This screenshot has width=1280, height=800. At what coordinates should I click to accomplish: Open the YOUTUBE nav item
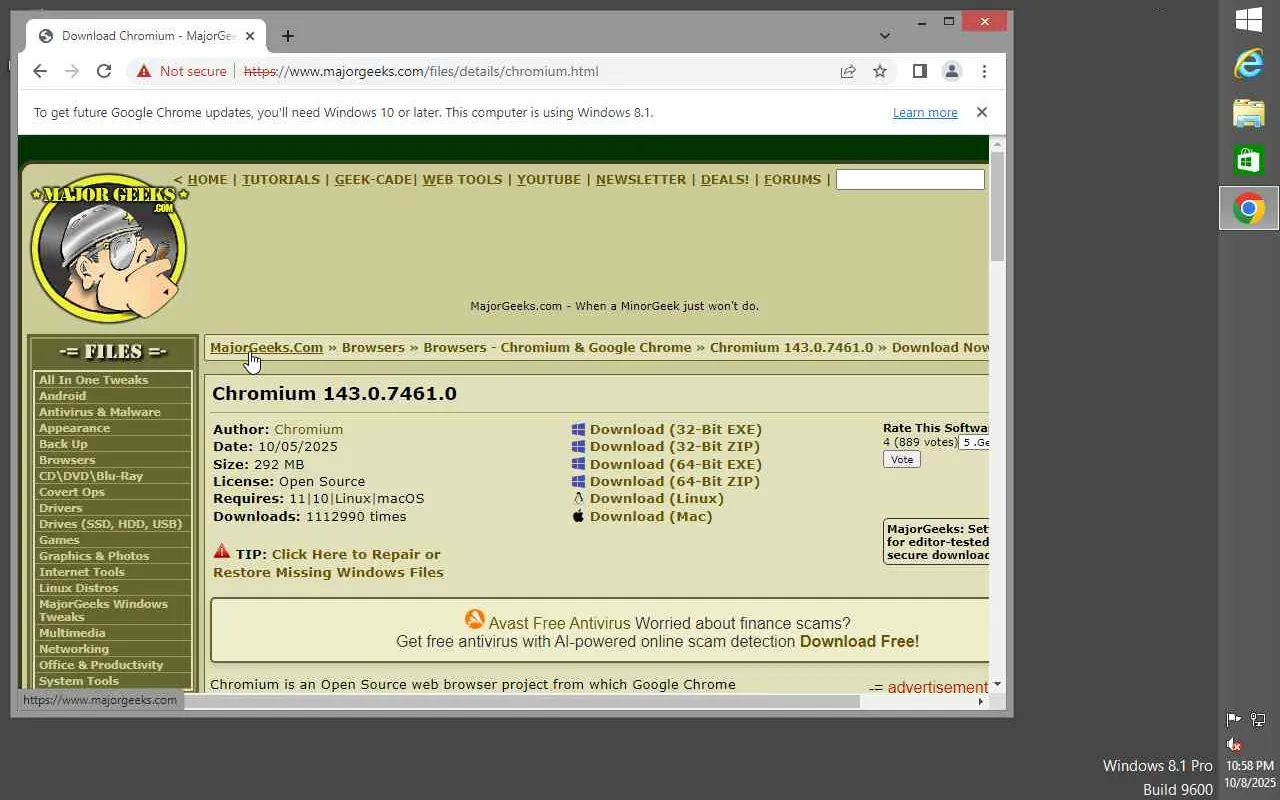click(549, 180)
